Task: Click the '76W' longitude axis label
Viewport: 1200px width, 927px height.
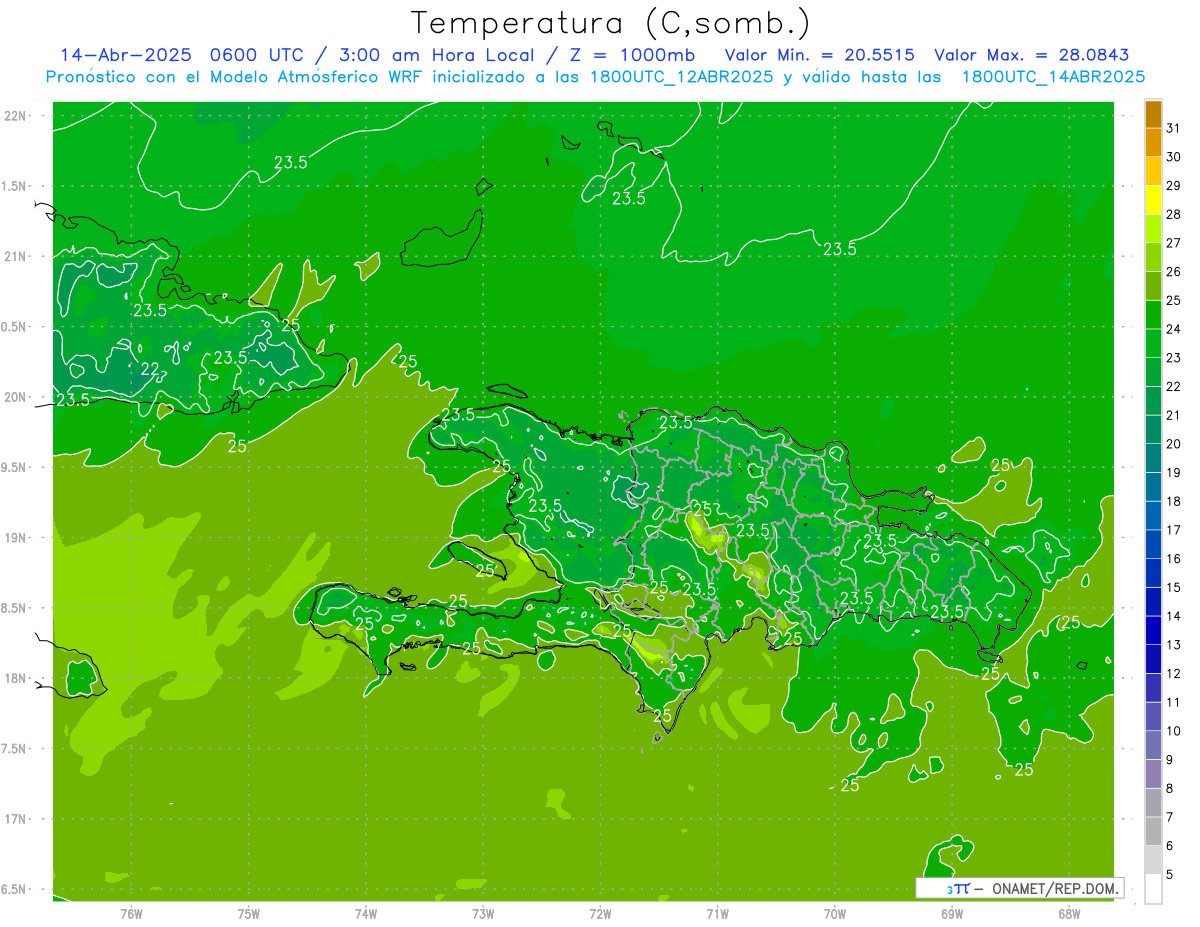Action: (132, 914)
